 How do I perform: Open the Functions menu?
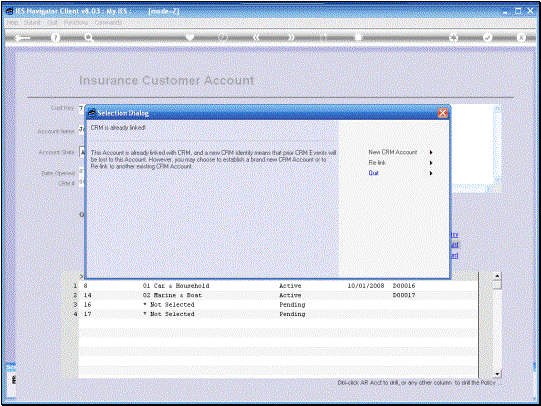point(76,22)
